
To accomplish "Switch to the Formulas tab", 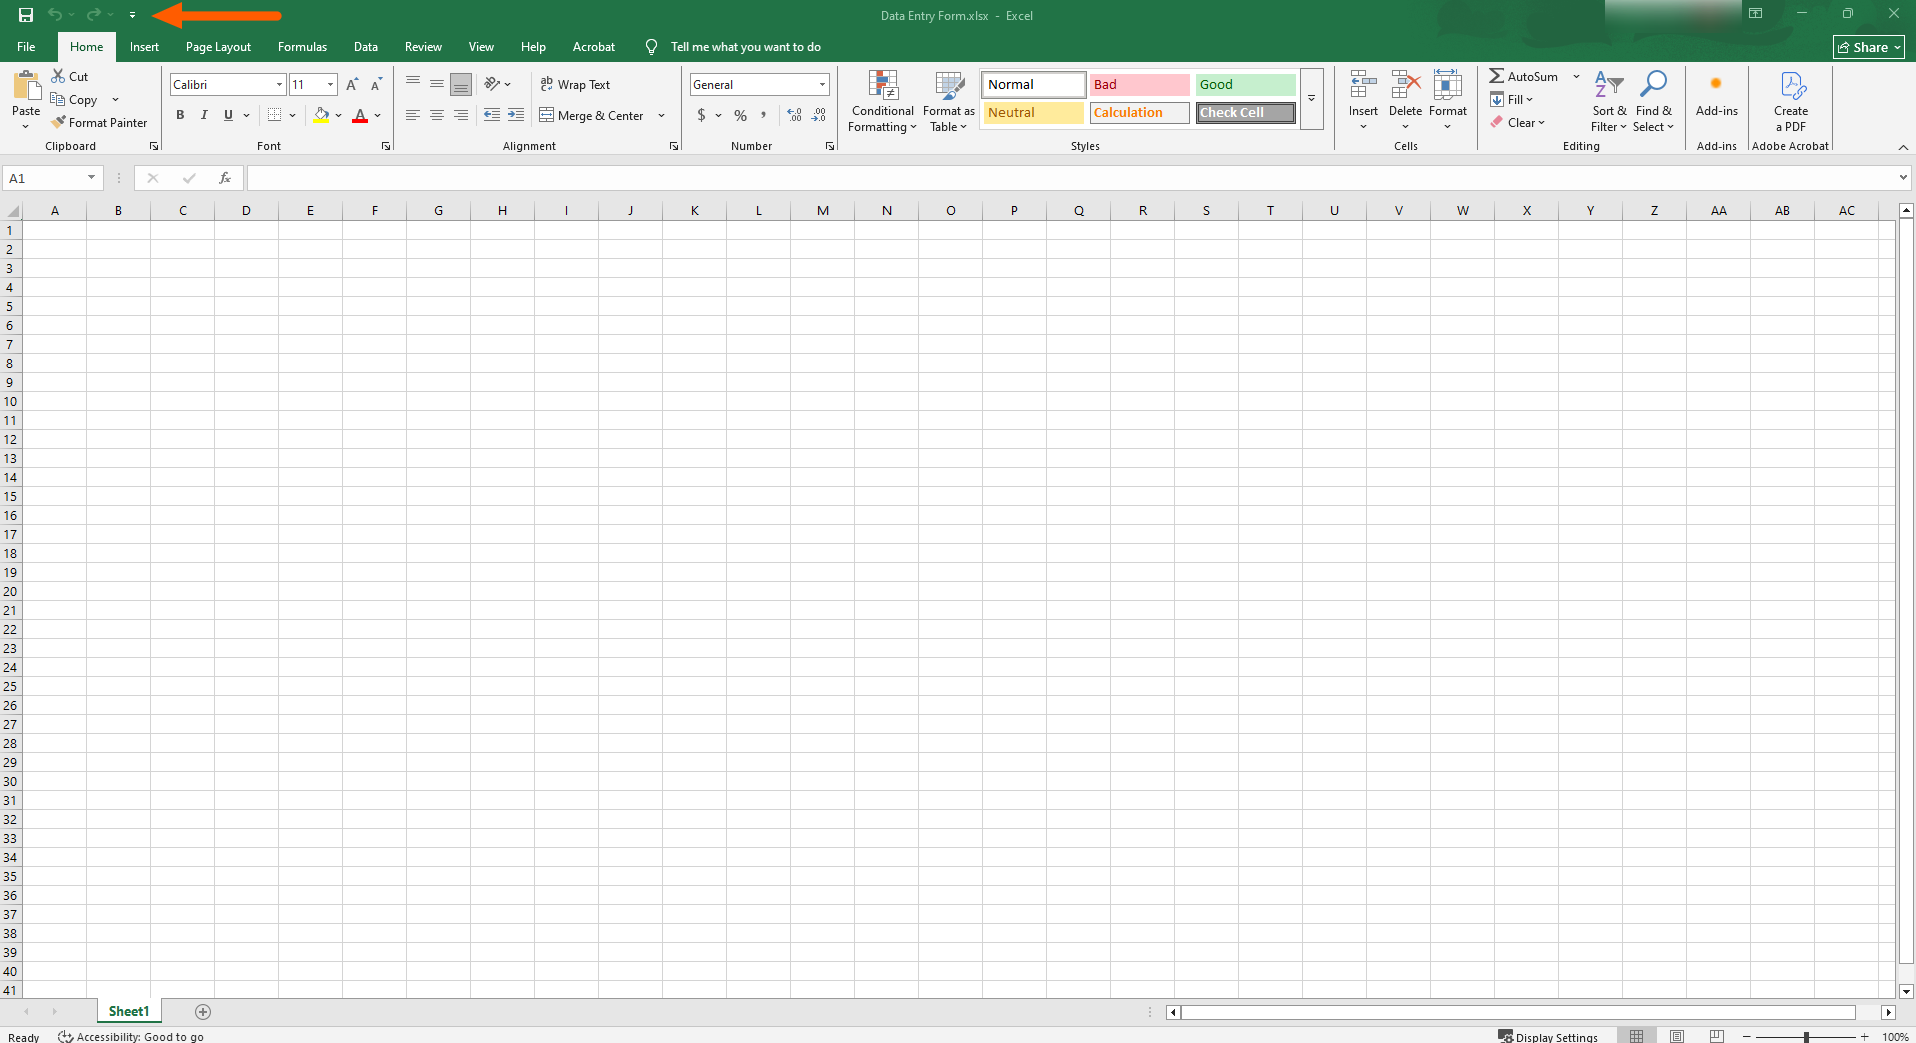I will pos(302,47).
